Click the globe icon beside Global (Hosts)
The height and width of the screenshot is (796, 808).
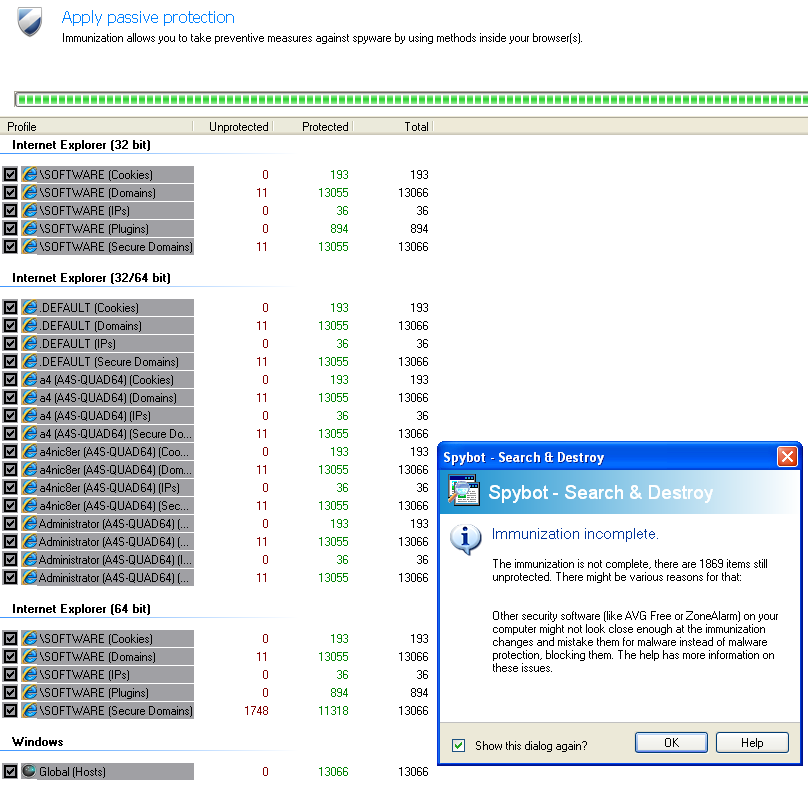click(29, 771)
